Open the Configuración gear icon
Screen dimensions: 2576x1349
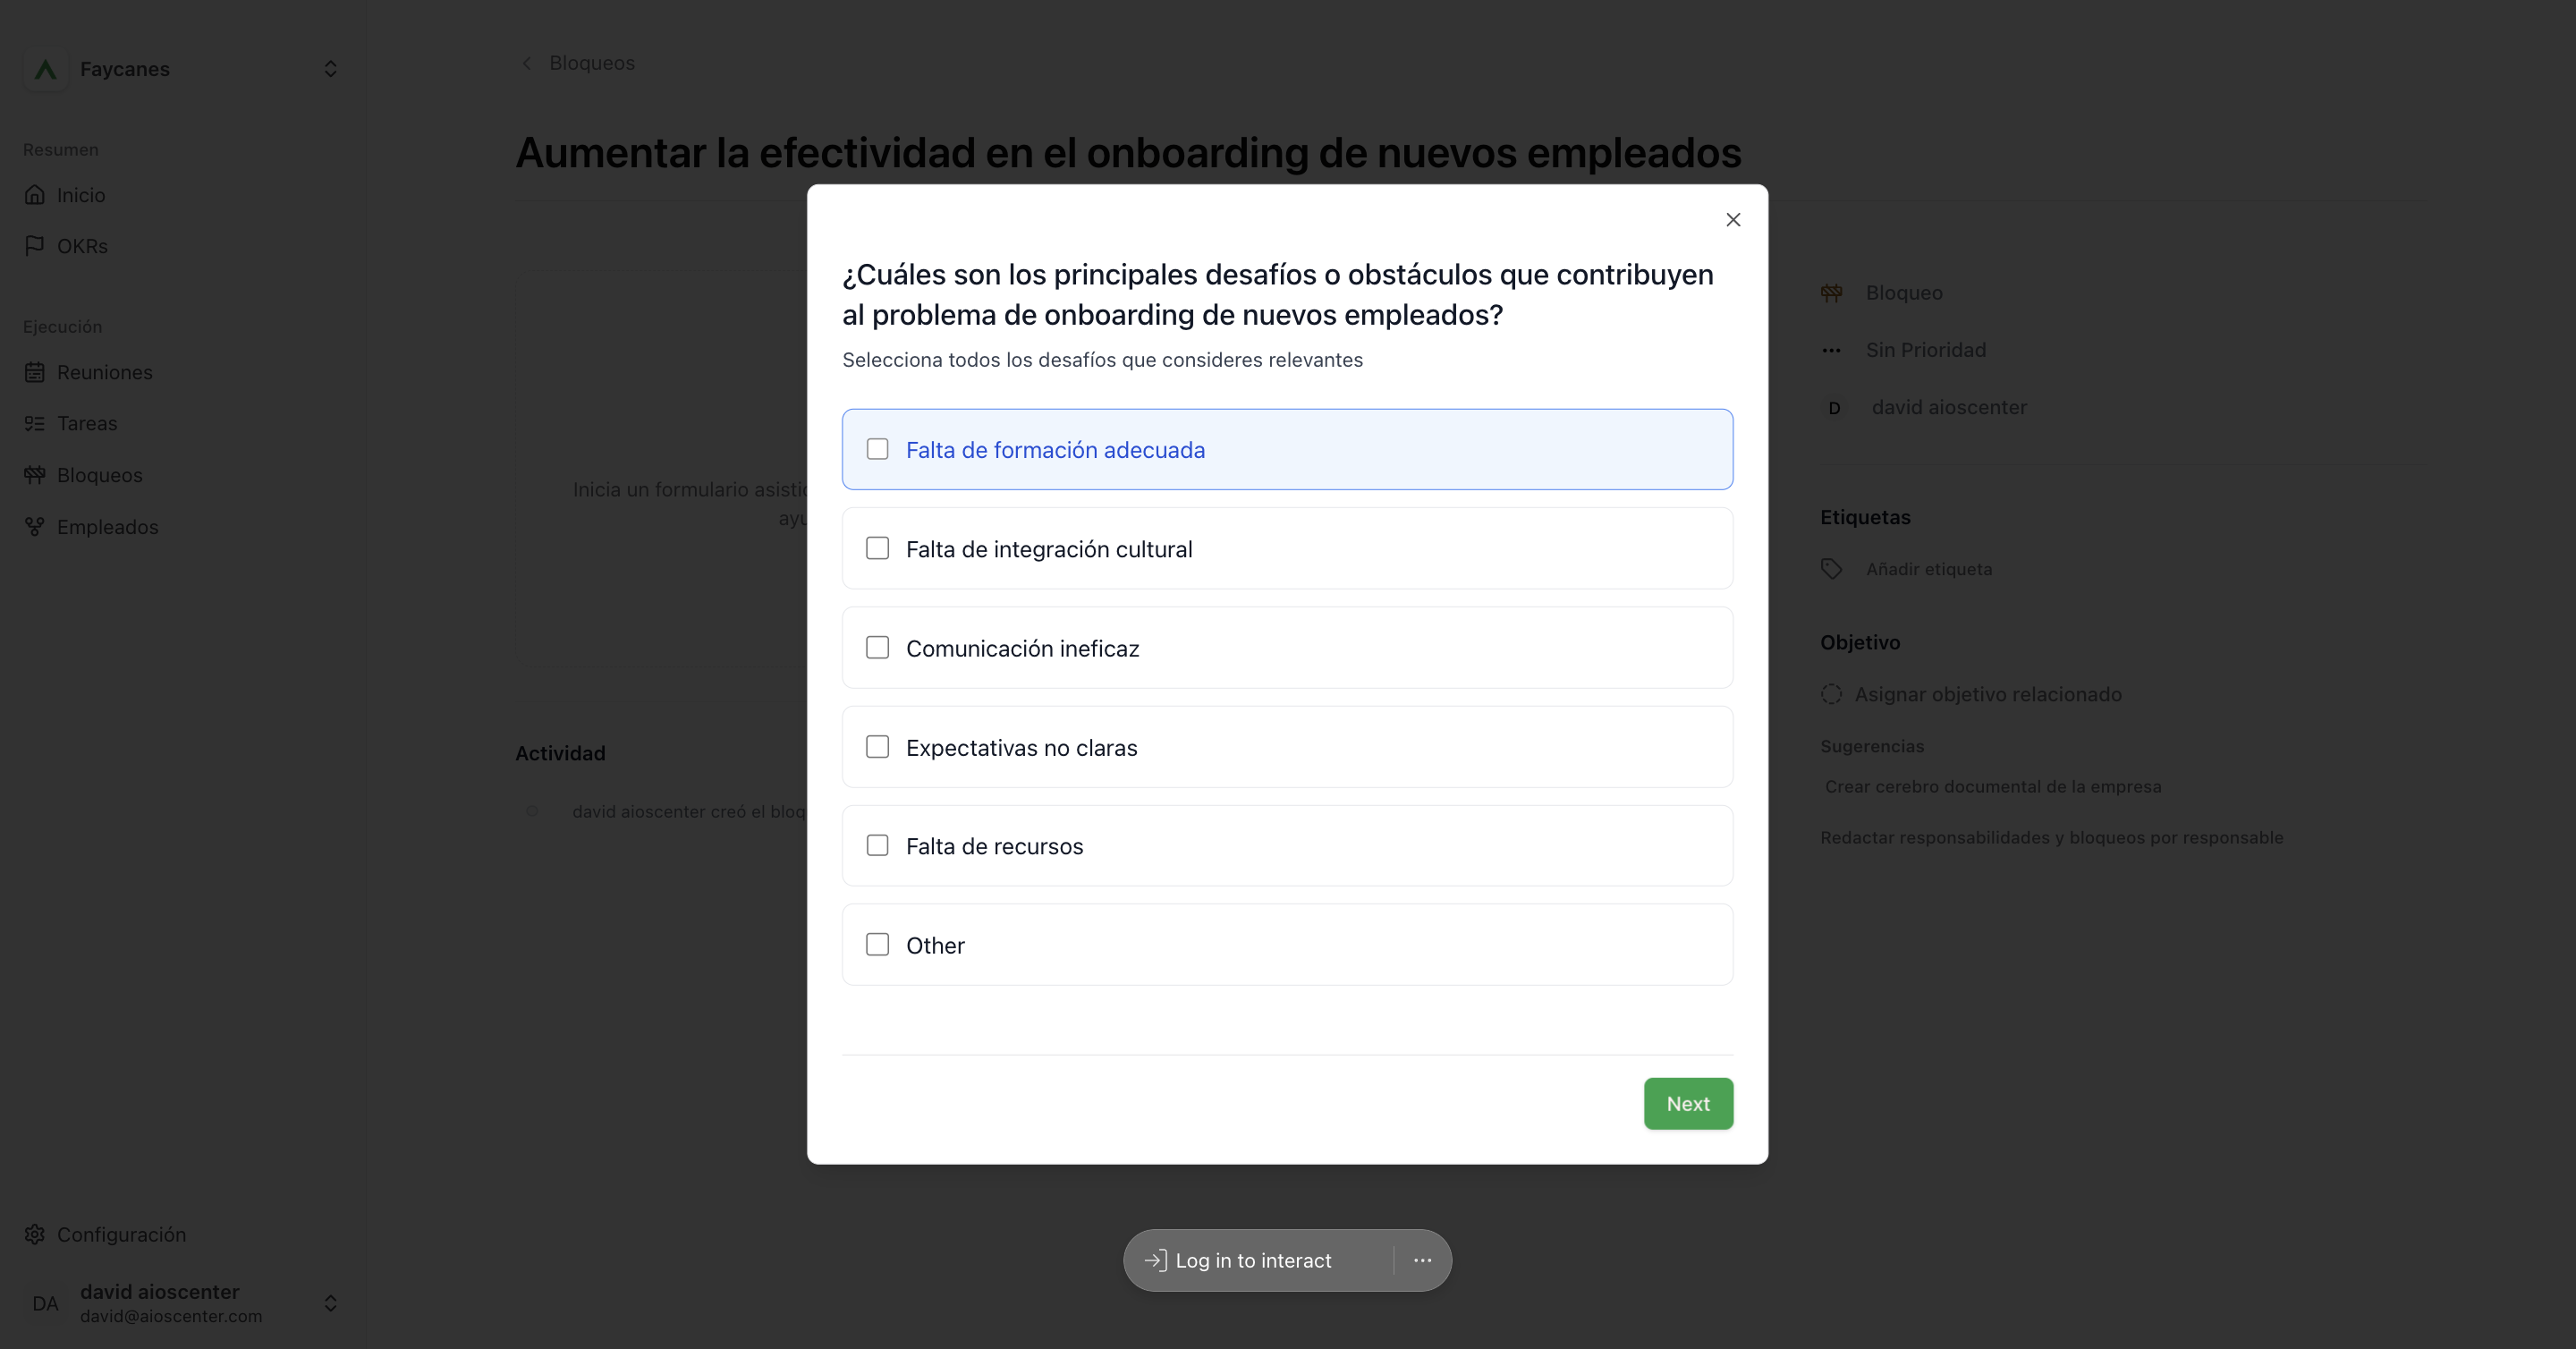coord(35,1234)
